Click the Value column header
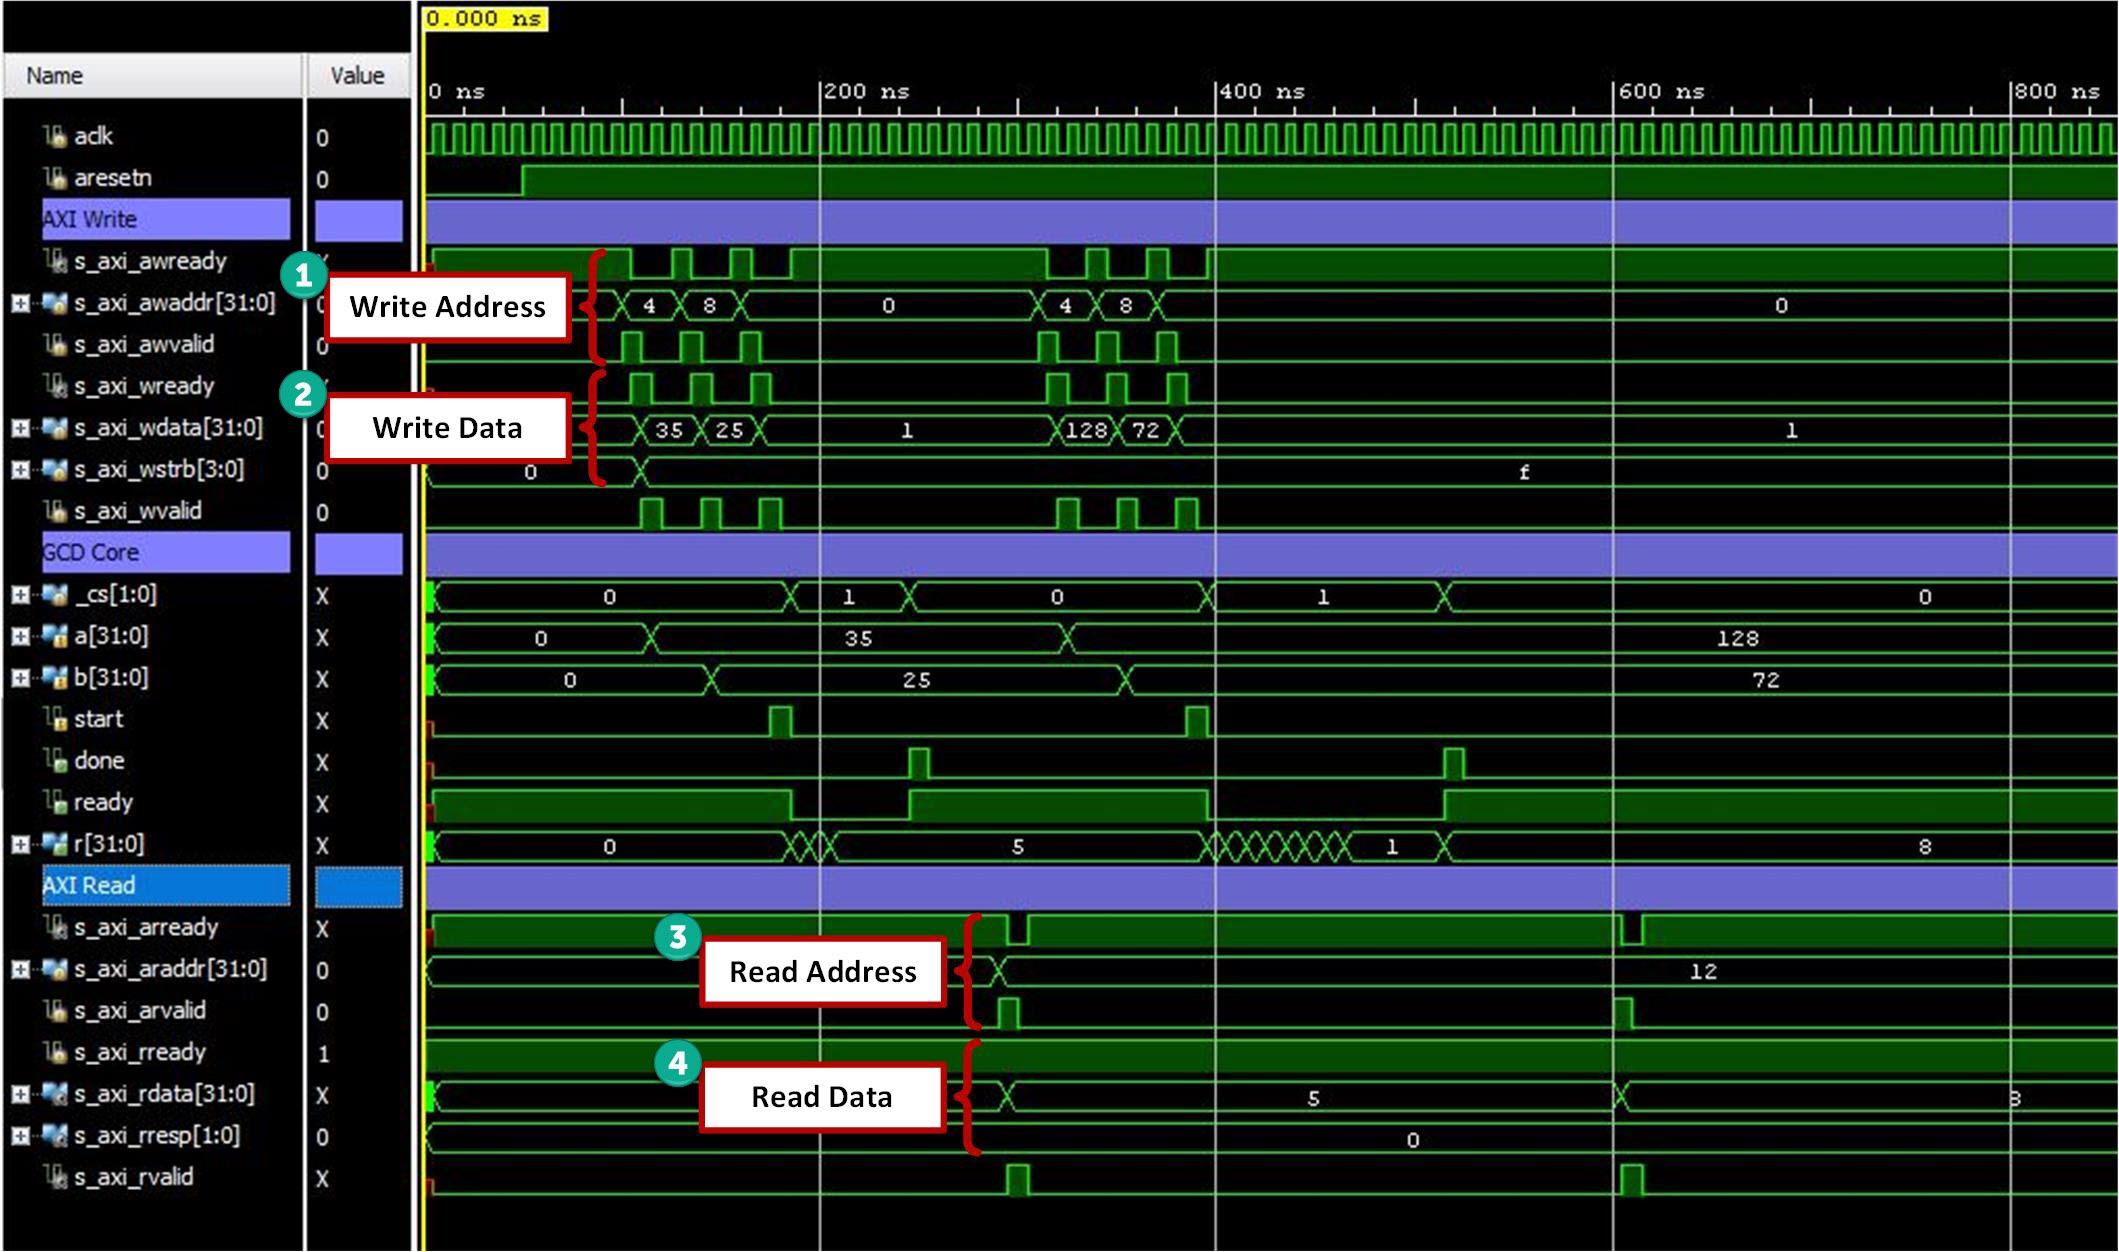 point(357,76)
